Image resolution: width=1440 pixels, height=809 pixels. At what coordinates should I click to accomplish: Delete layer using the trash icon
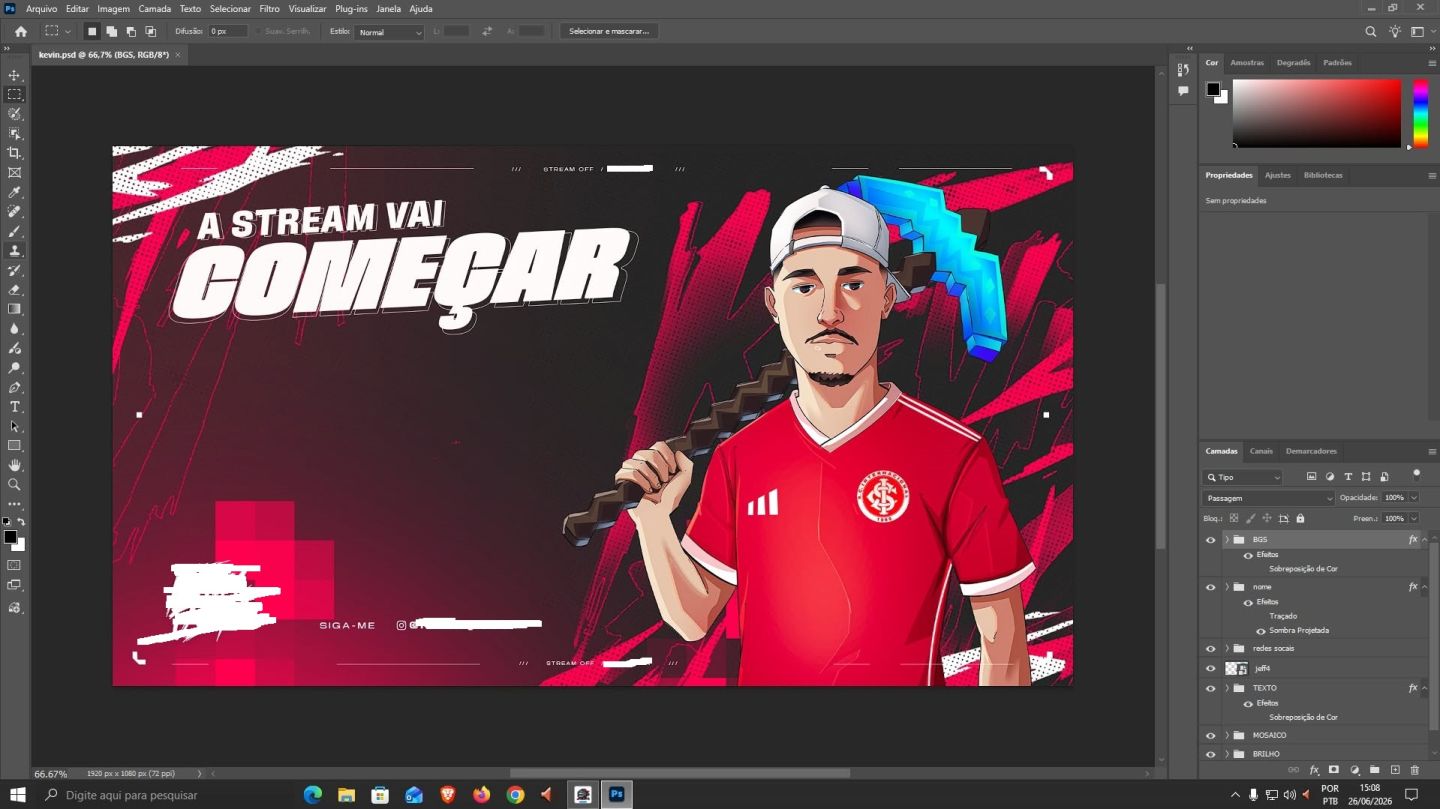tap(1414, 770)
